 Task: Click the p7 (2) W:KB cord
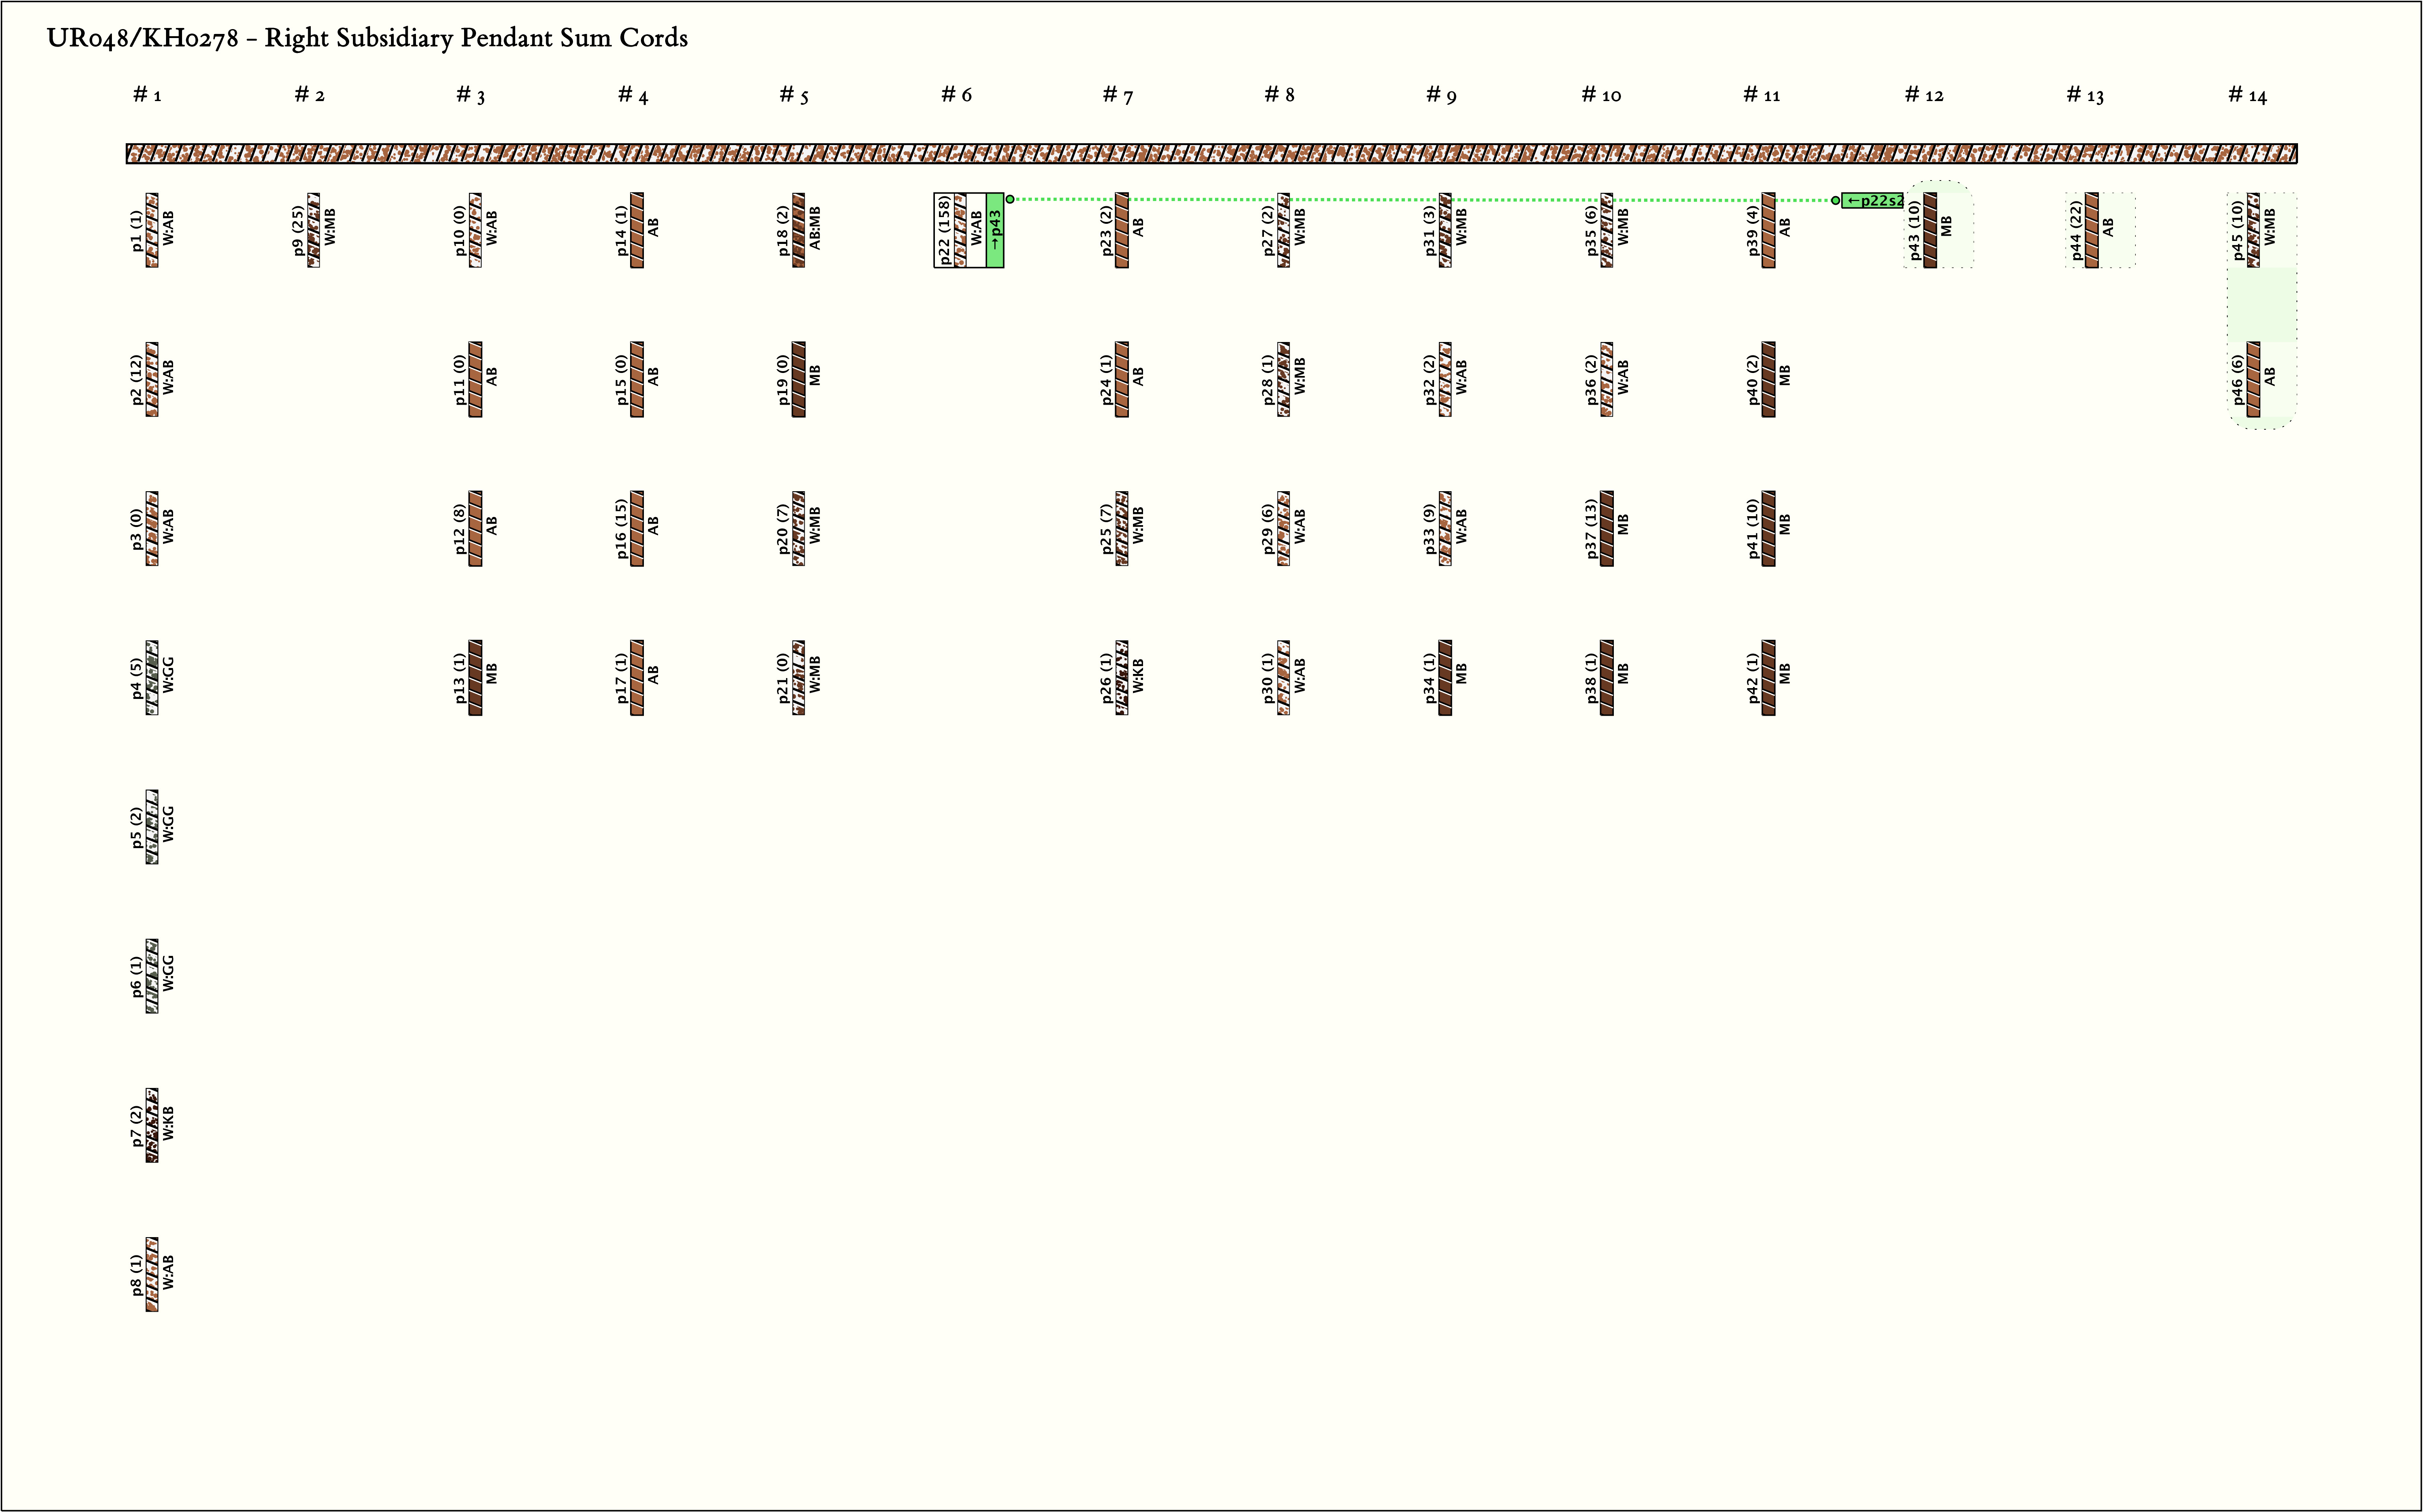tap(152, 1125)
